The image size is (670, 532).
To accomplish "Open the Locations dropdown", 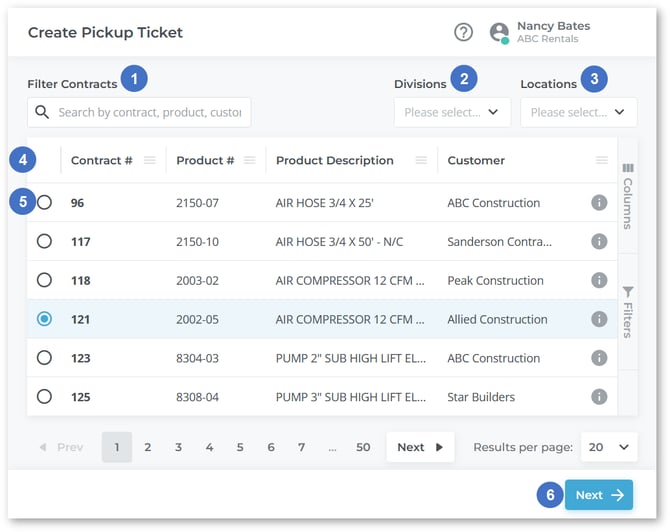I will tap(578, 112).
